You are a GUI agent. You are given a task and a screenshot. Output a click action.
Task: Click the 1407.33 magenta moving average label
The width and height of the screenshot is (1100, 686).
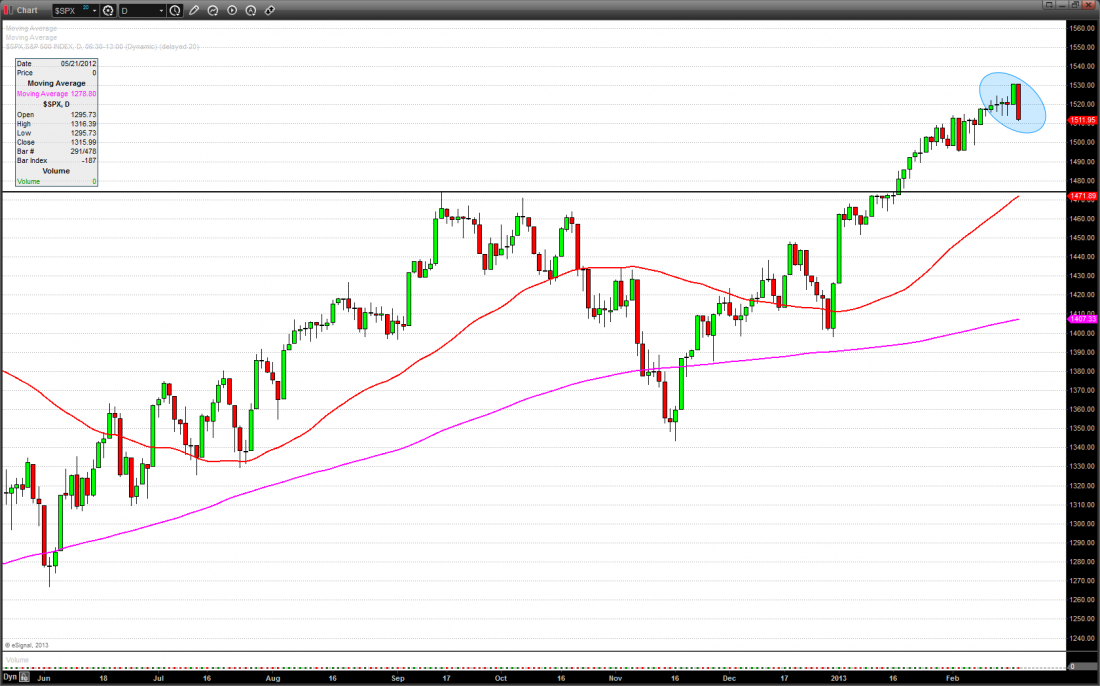pos(1083,318)
